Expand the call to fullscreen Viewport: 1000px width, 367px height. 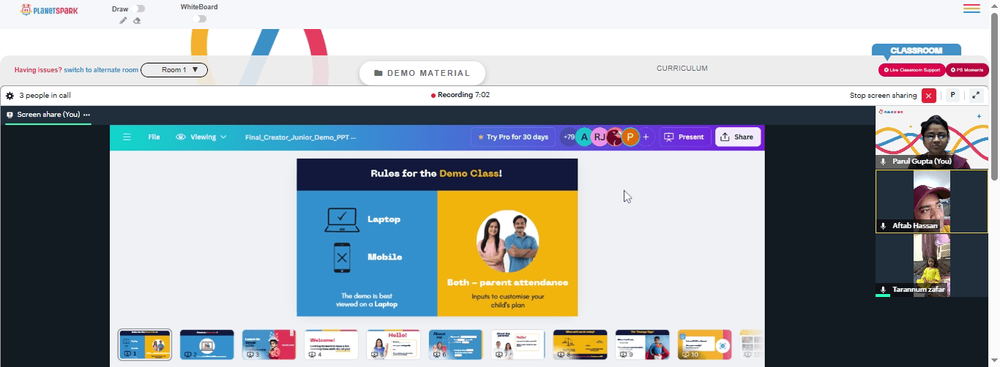[976, 96]
